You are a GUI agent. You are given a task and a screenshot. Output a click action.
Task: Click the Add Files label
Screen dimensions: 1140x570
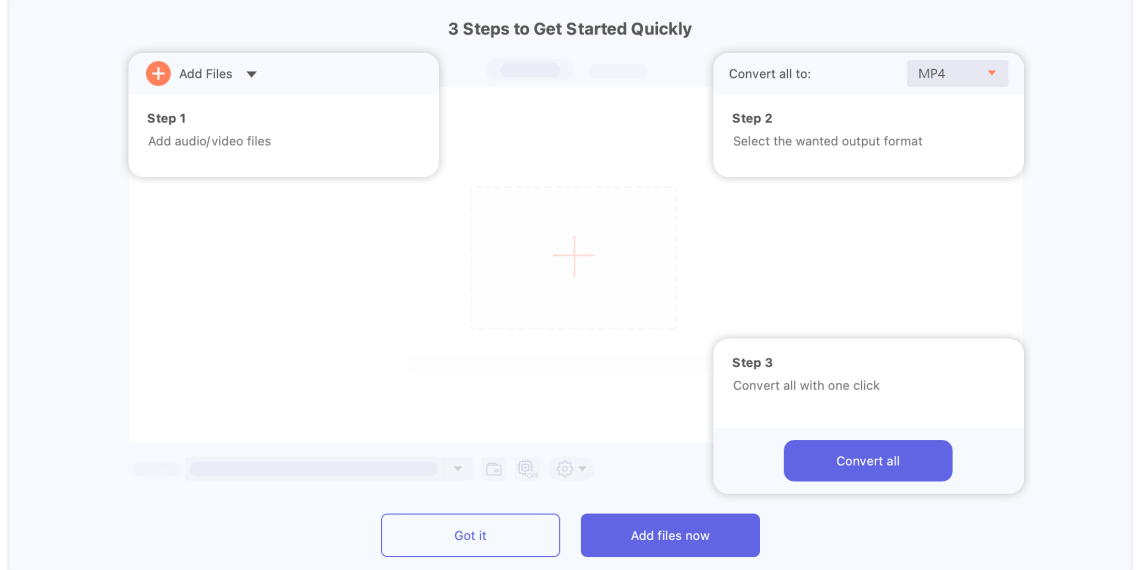[x=205, y=74]
